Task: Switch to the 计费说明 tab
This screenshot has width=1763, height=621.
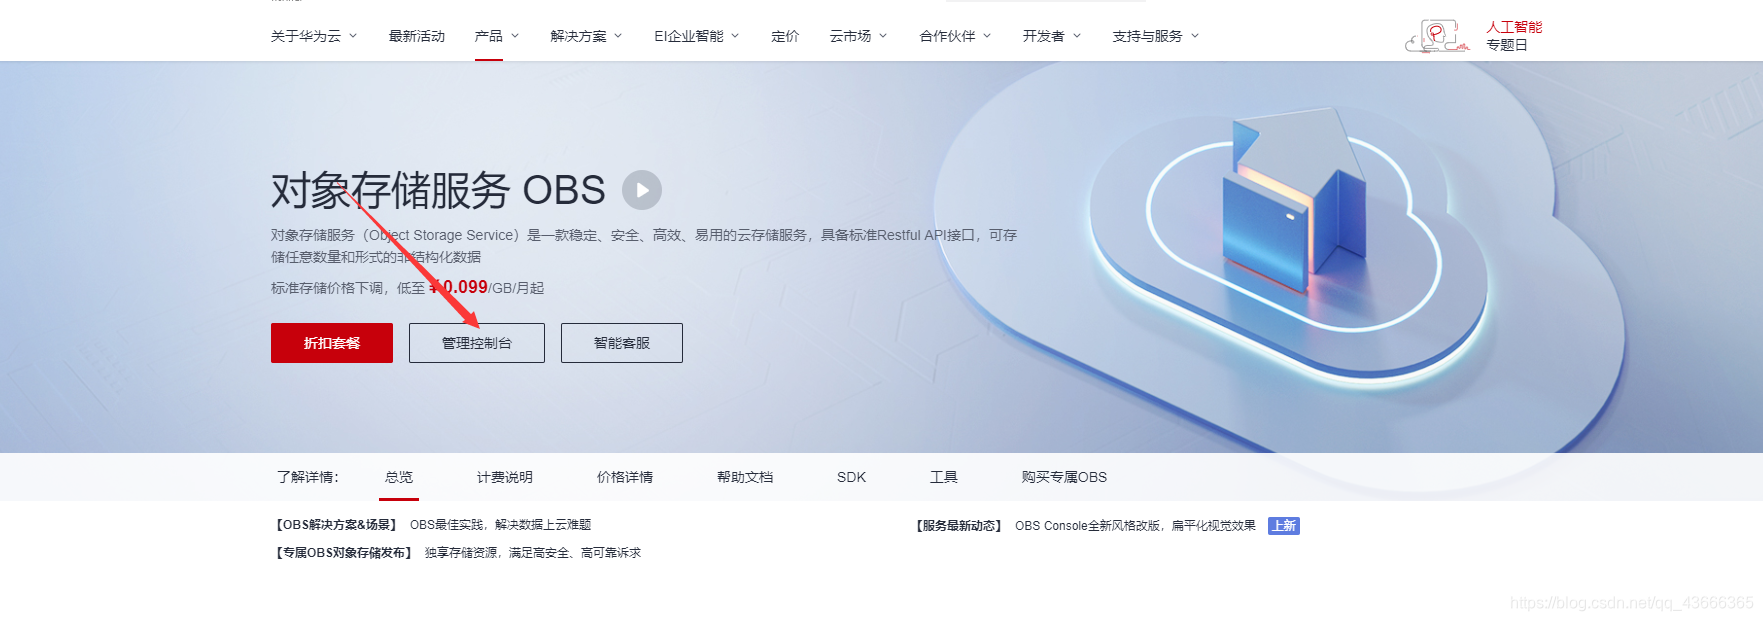Action: point(505,477)
